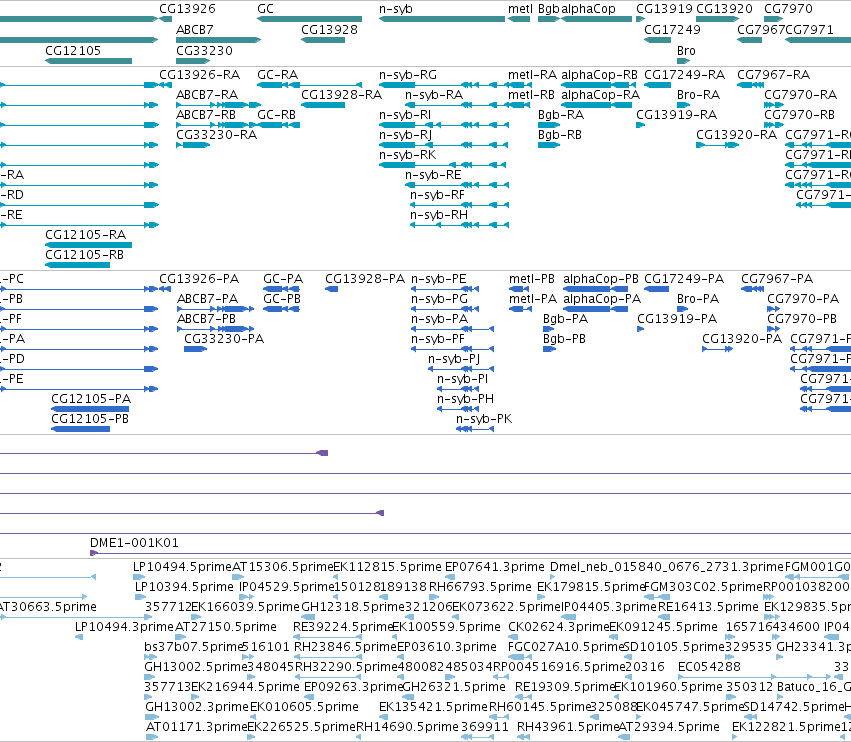Click transcript CG33230-RA
Image resolution: width=851 pixels, height=742 pixels.
[217, 135]
